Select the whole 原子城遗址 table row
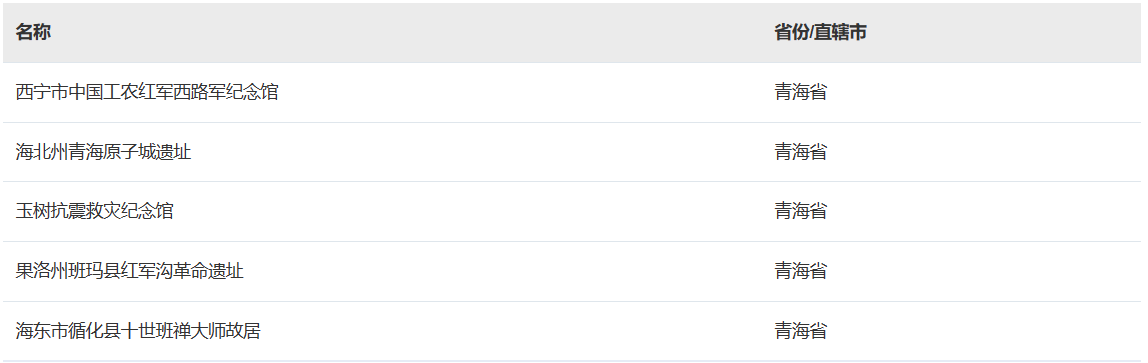 click(x=572, y=152)
